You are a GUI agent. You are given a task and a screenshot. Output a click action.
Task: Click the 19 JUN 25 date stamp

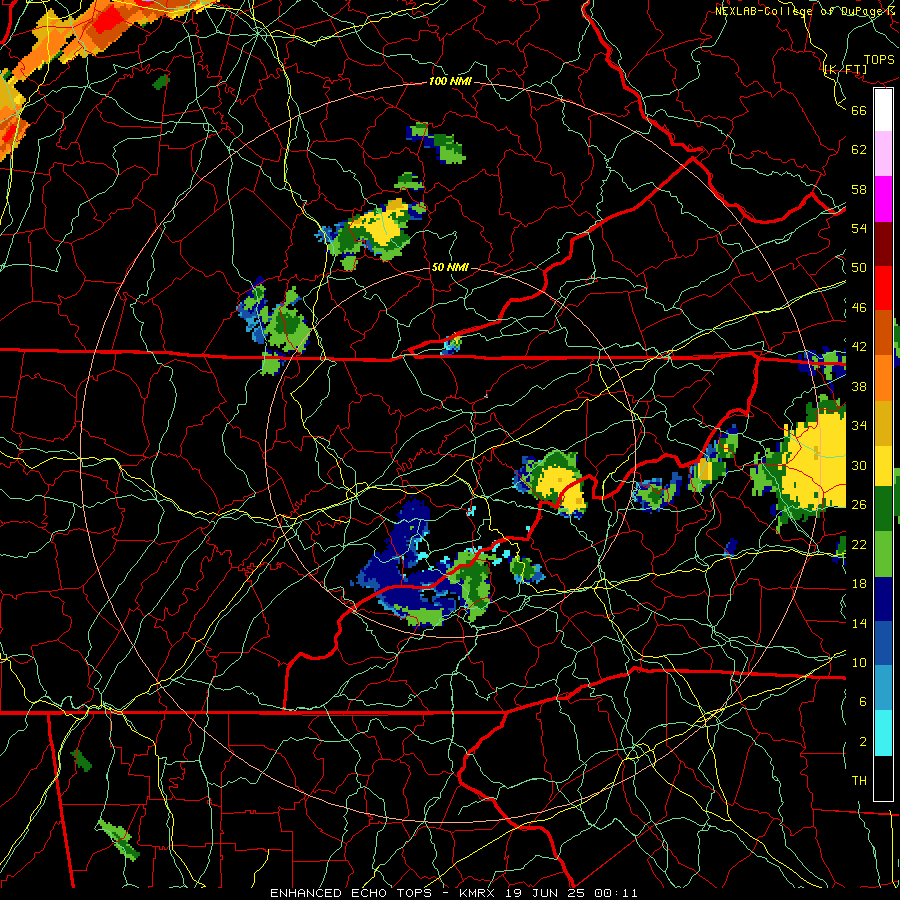pos(548,893)
